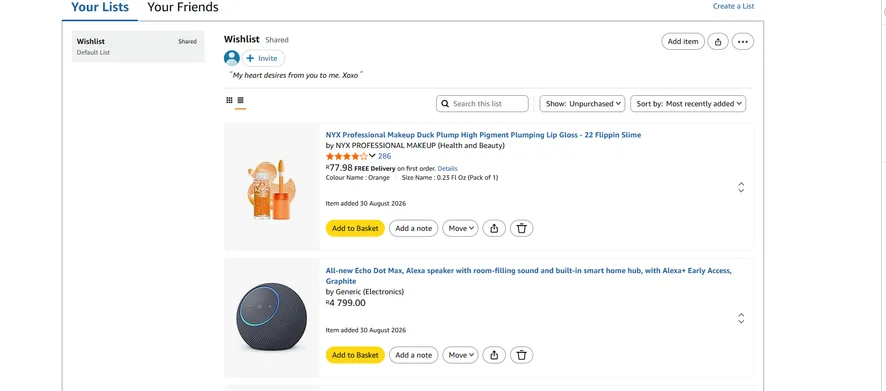The width and height of the screenshot is (886, 391).
Task: Switch to the Your Friends tab
Action: click(183, 7)
